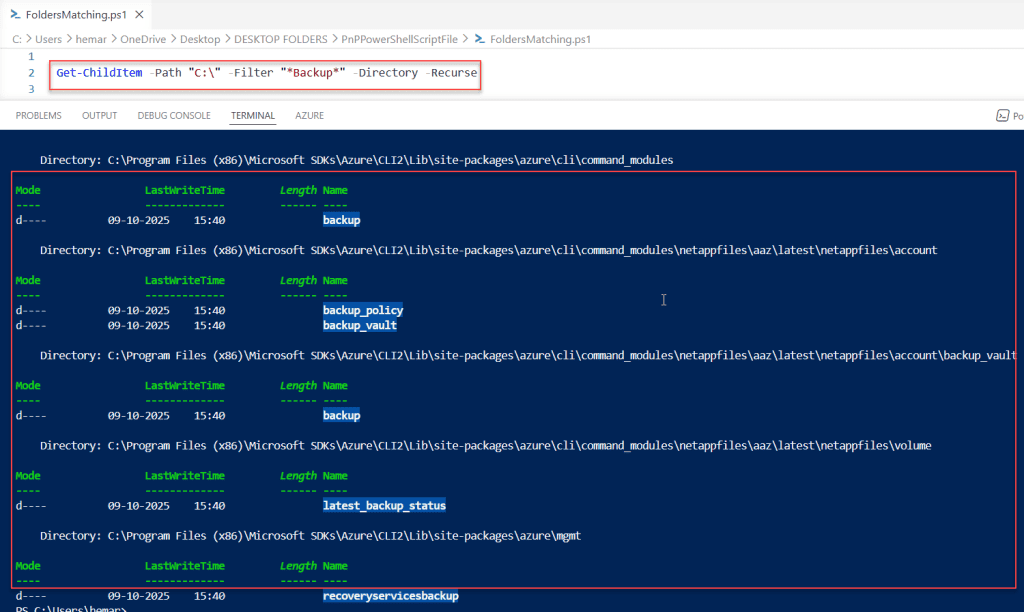Image resolution: width=1024 pixels, height=612 pixels.
Task: Select the FoldersMatching.ps1 file tab
Action: 76,14
